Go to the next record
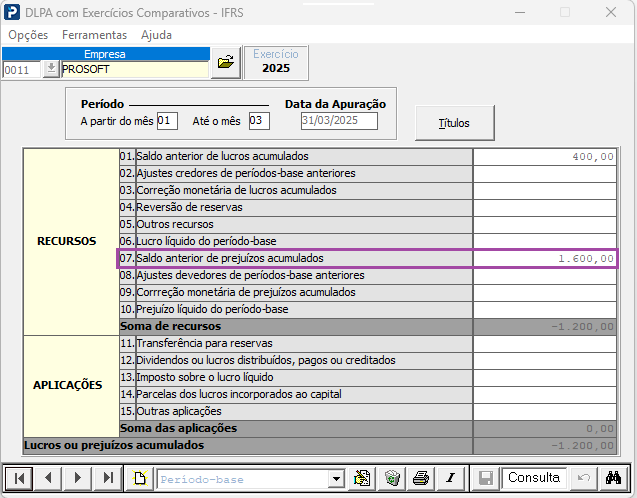Screen dimensions: 637x498 click(x=78, y=478)
